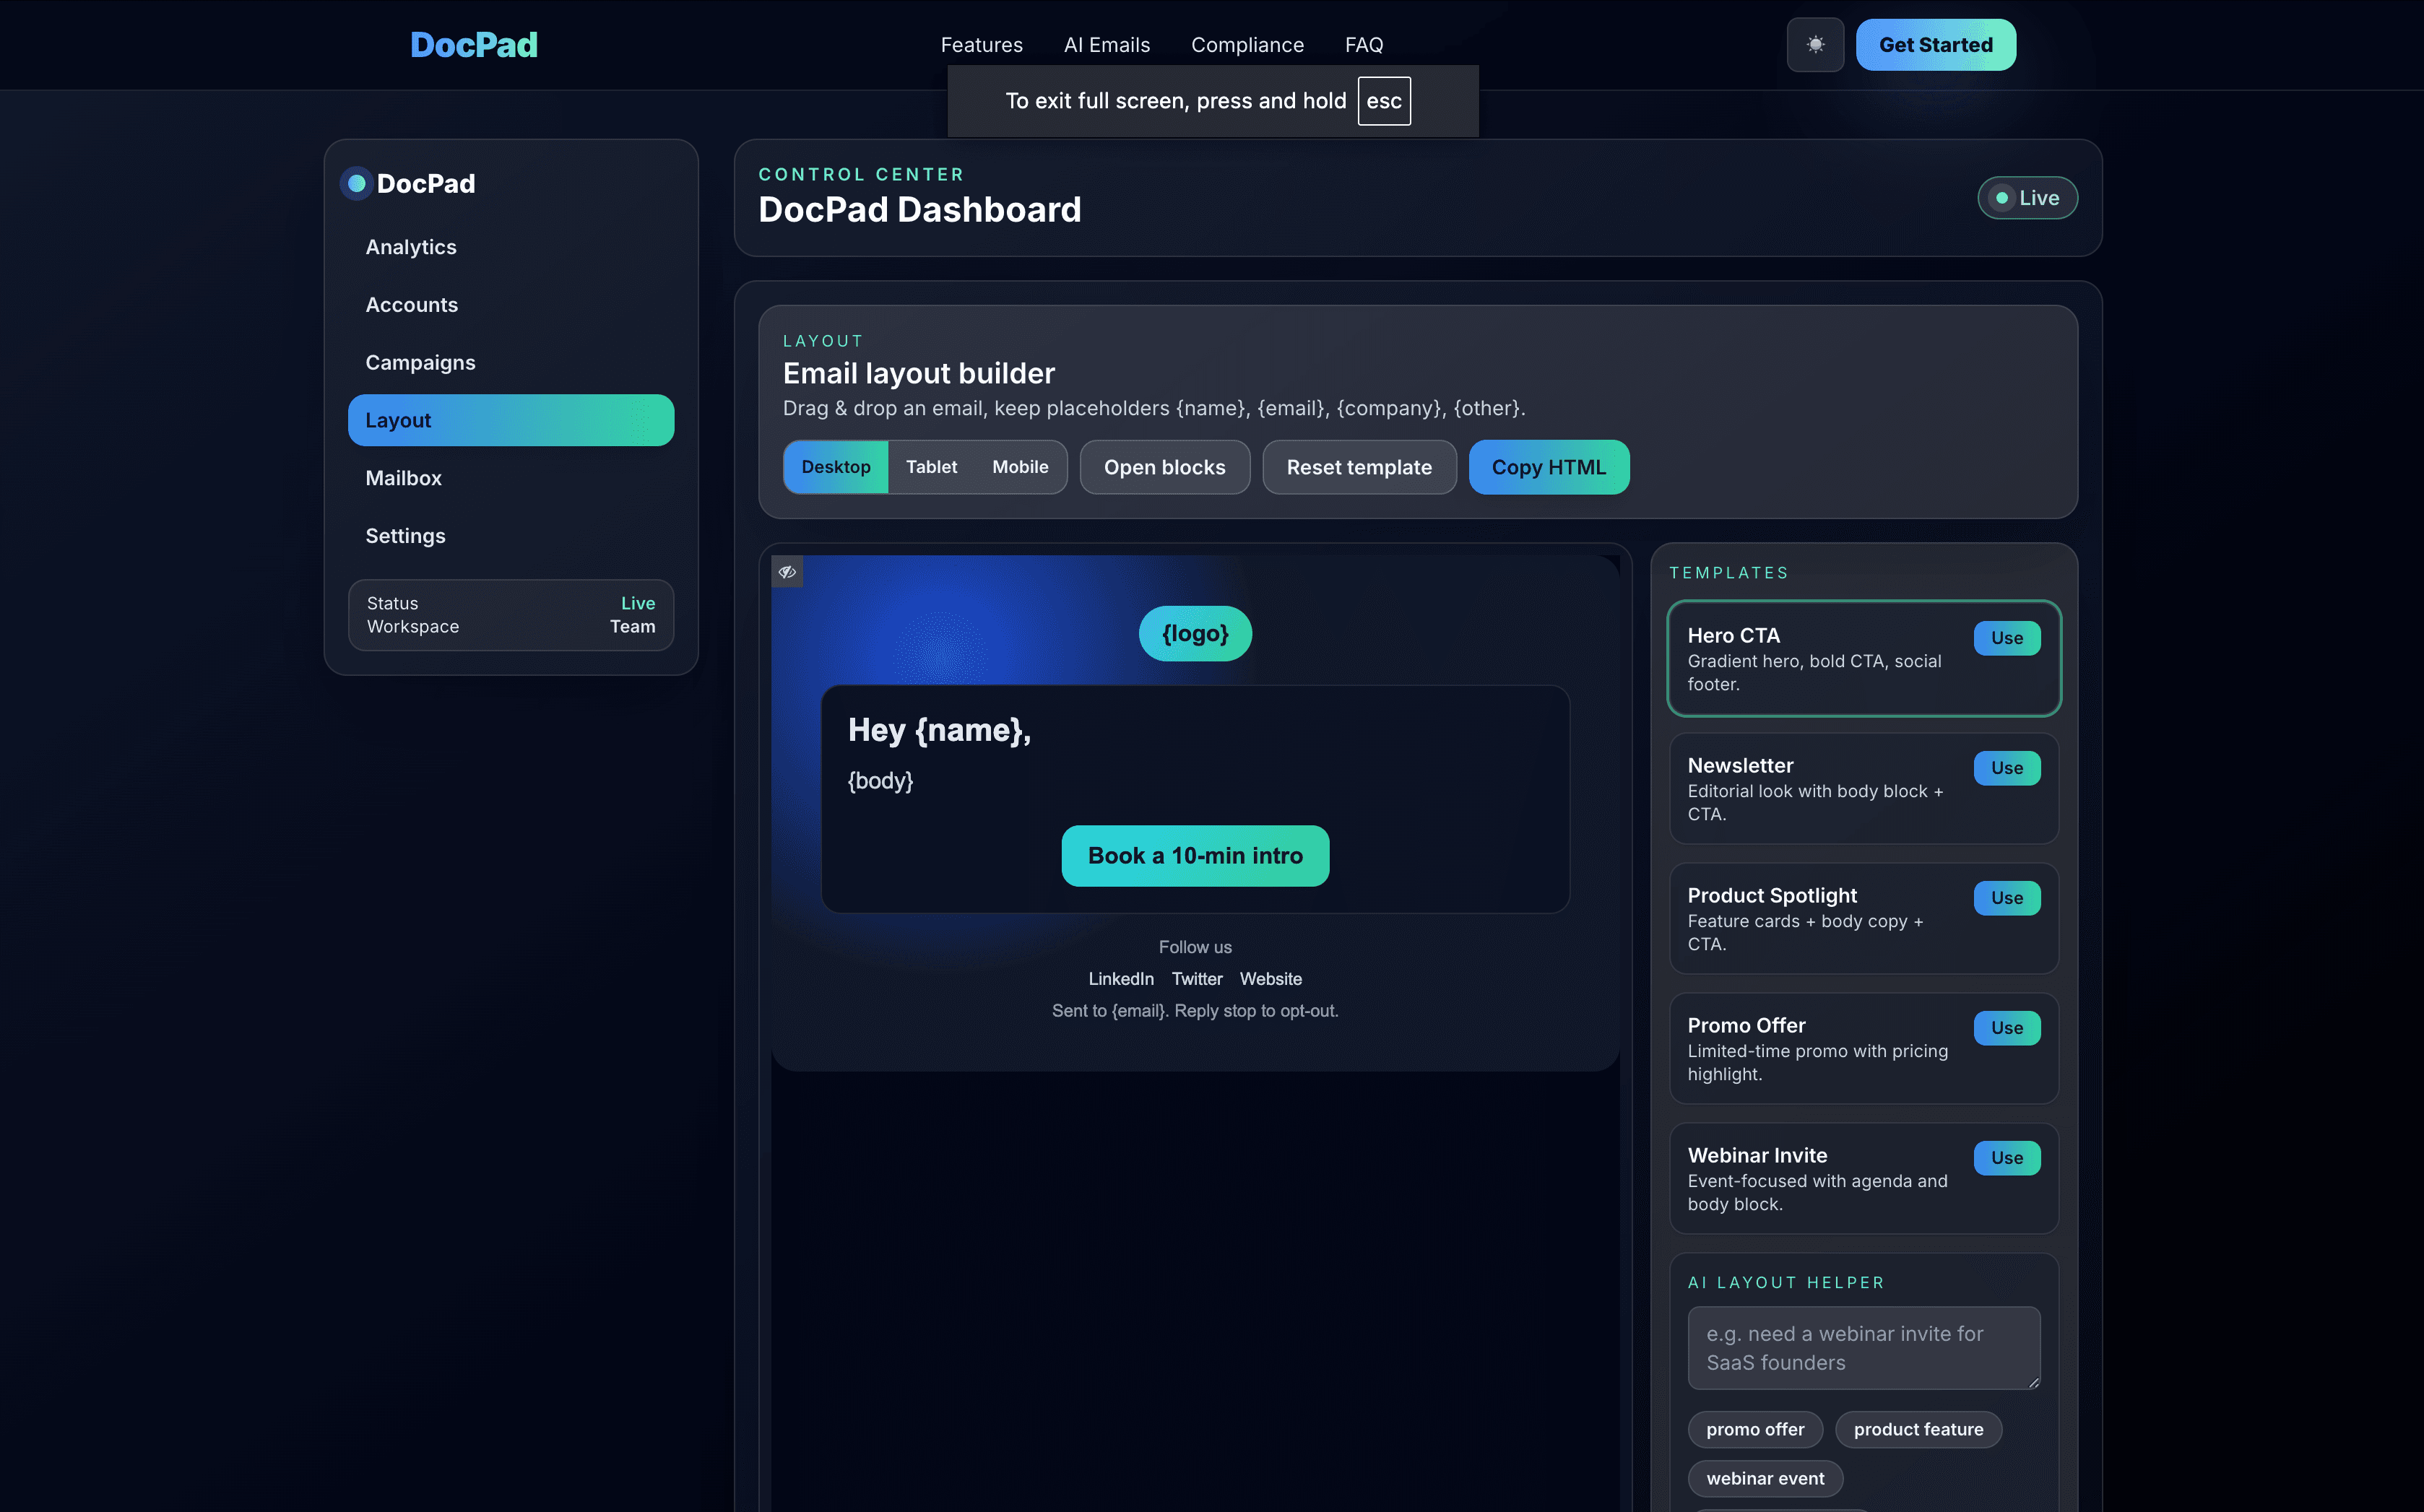Open the FAQ nav link
The image size is (2424, 1512).
1364,45
